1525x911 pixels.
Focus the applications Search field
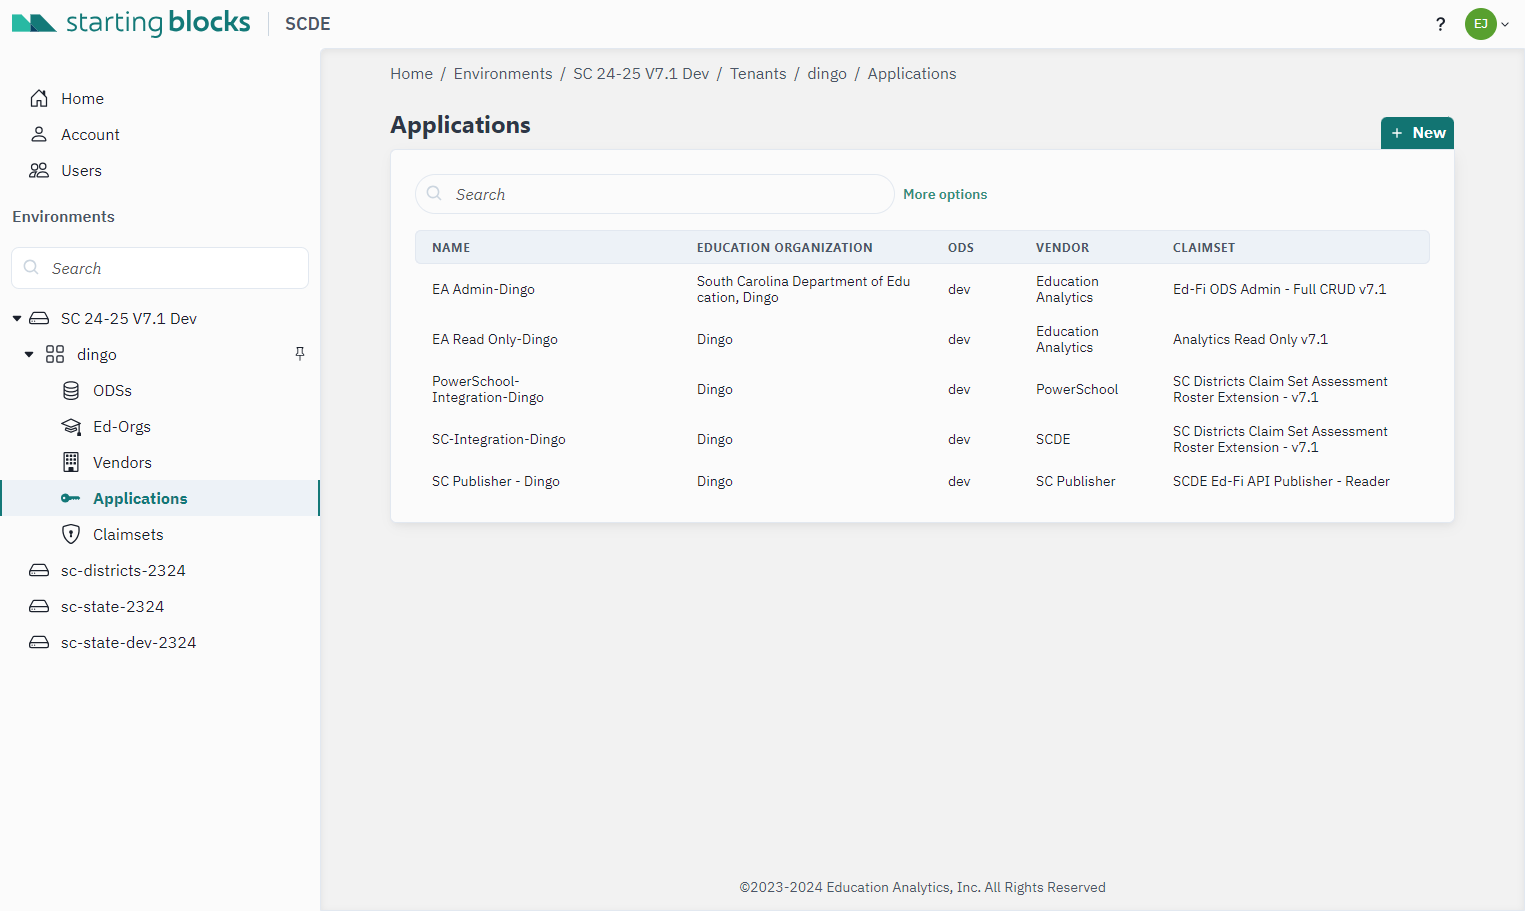[655, 194]
